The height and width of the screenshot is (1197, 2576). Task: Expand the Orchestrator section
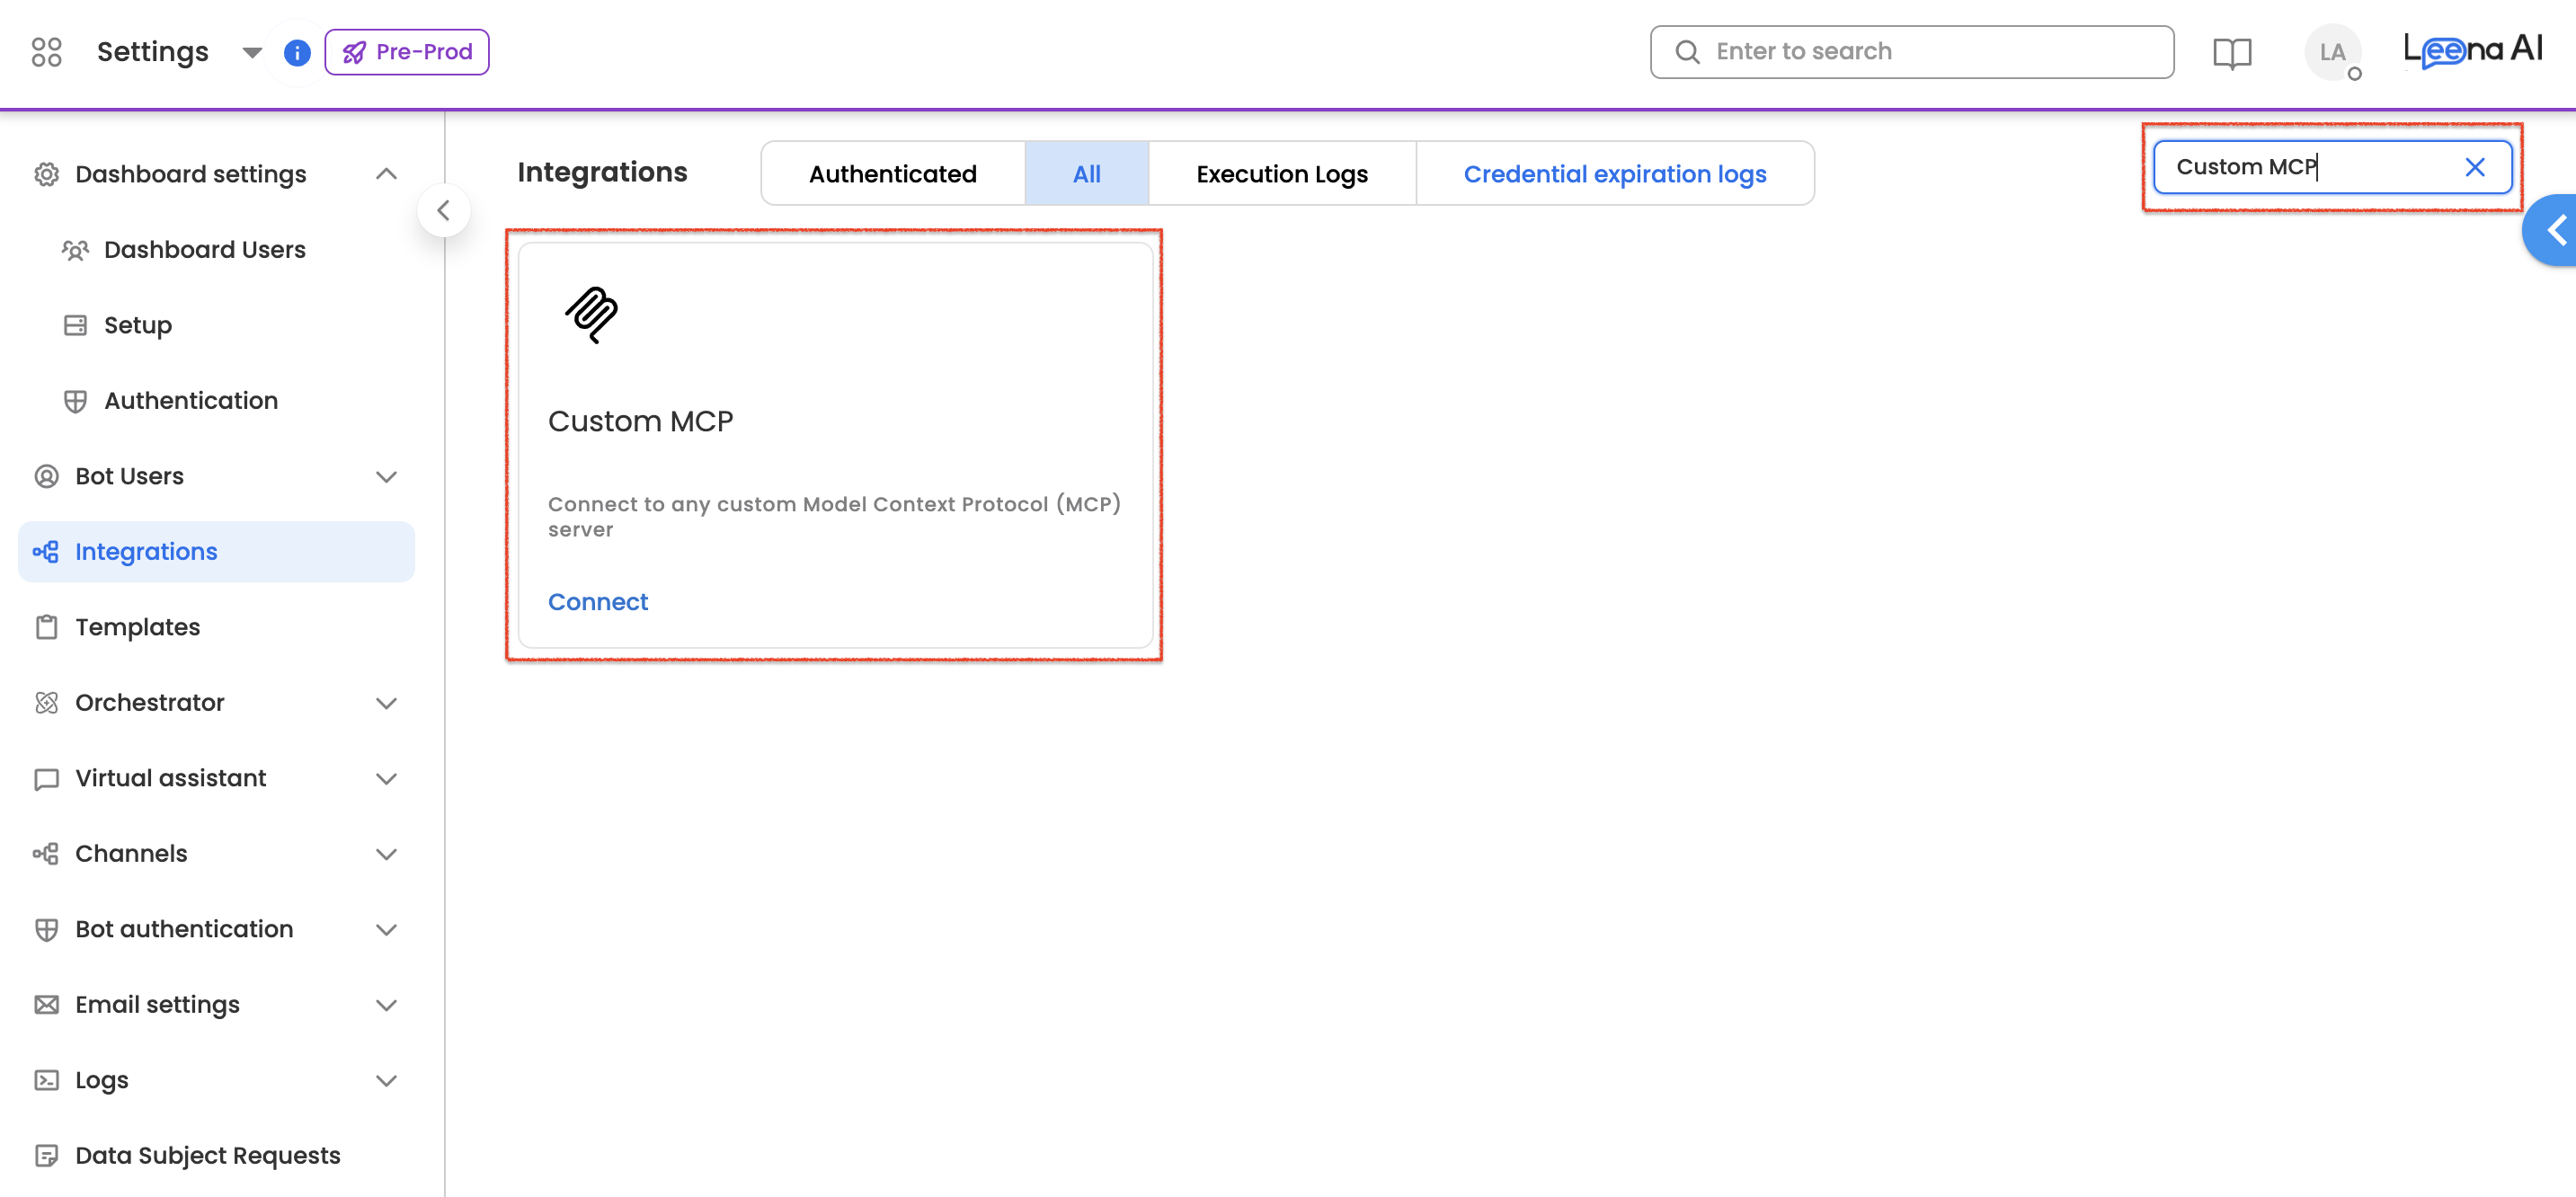tap(386, 703)
